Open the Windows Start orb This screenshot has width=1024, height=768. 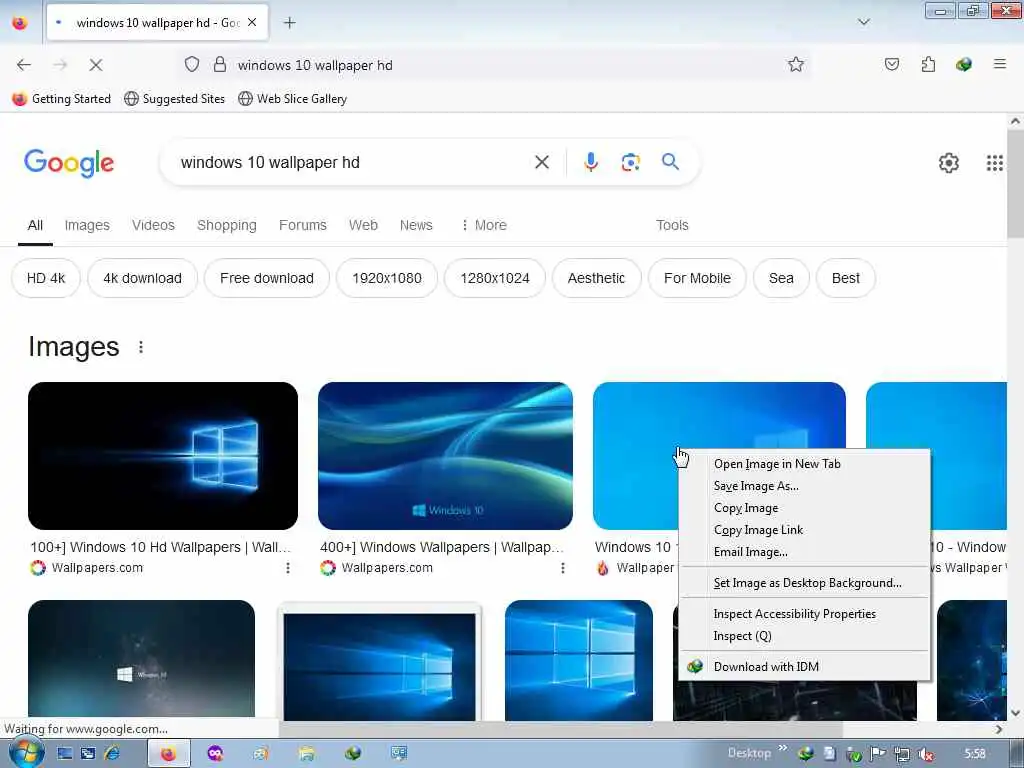click(26, 753)
